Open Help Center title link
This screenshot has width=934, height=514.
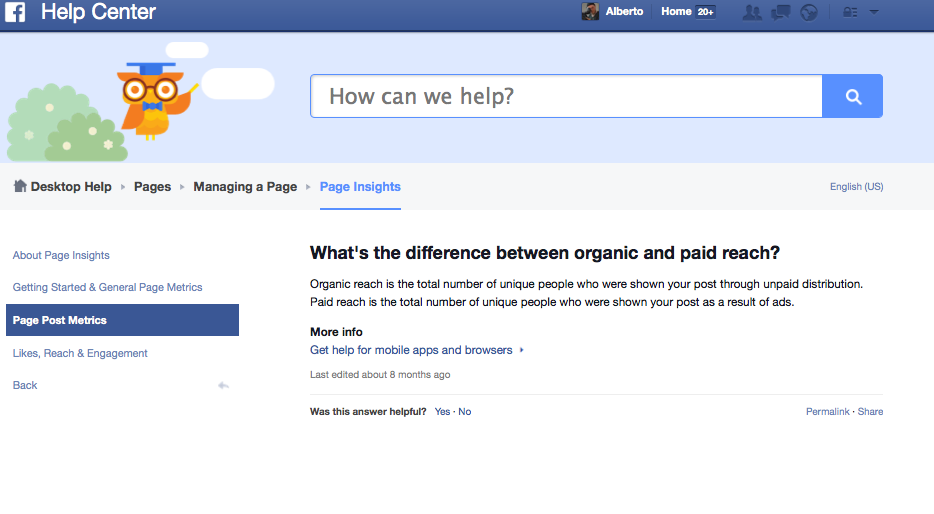coord(98,11)
